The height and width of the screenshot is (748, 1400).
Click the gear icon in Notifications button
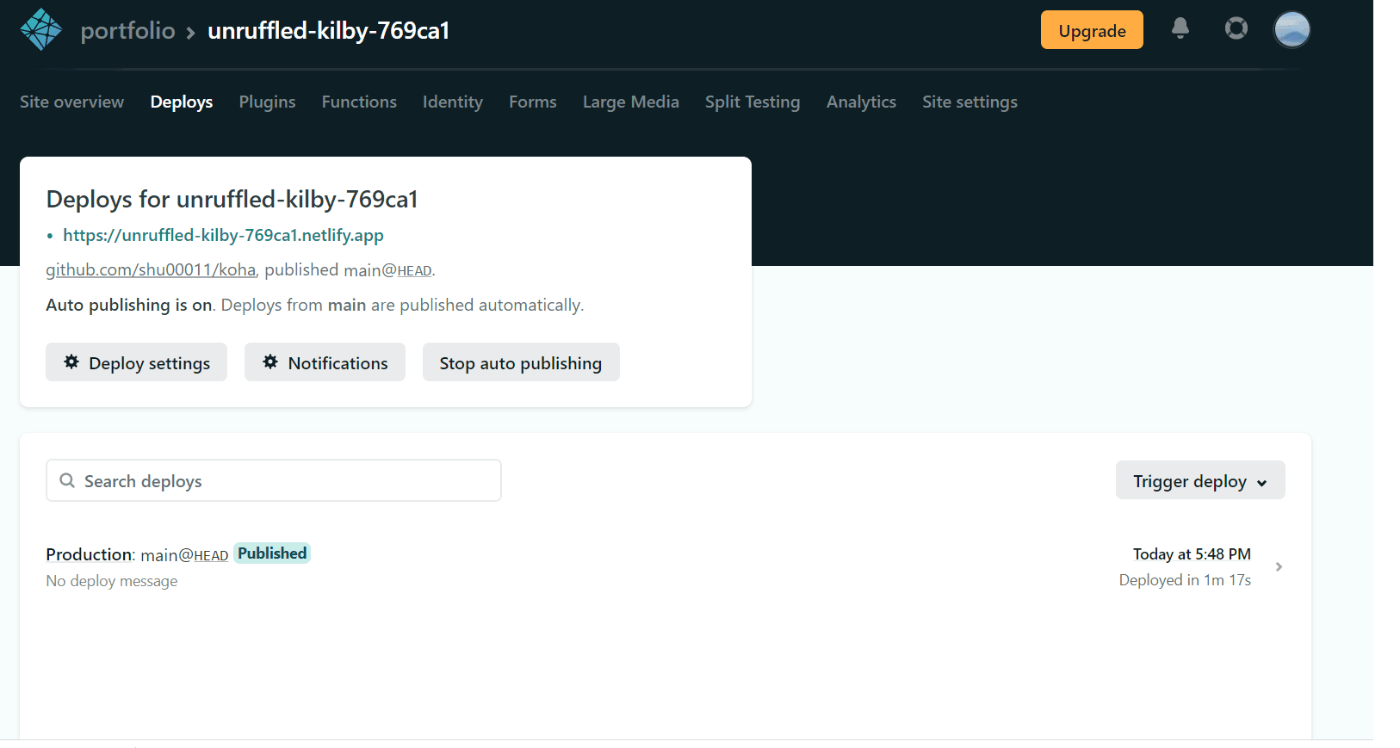(270, 362)
